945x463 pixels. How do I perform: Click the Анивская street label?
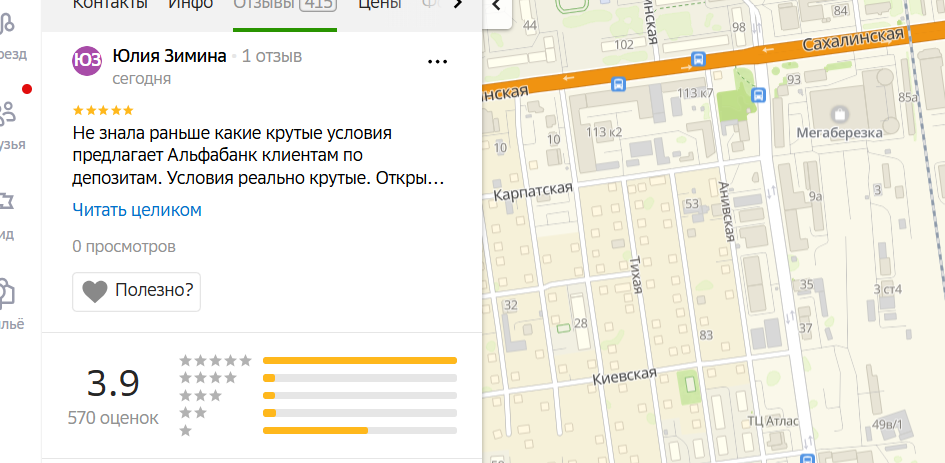pos(726,212)
